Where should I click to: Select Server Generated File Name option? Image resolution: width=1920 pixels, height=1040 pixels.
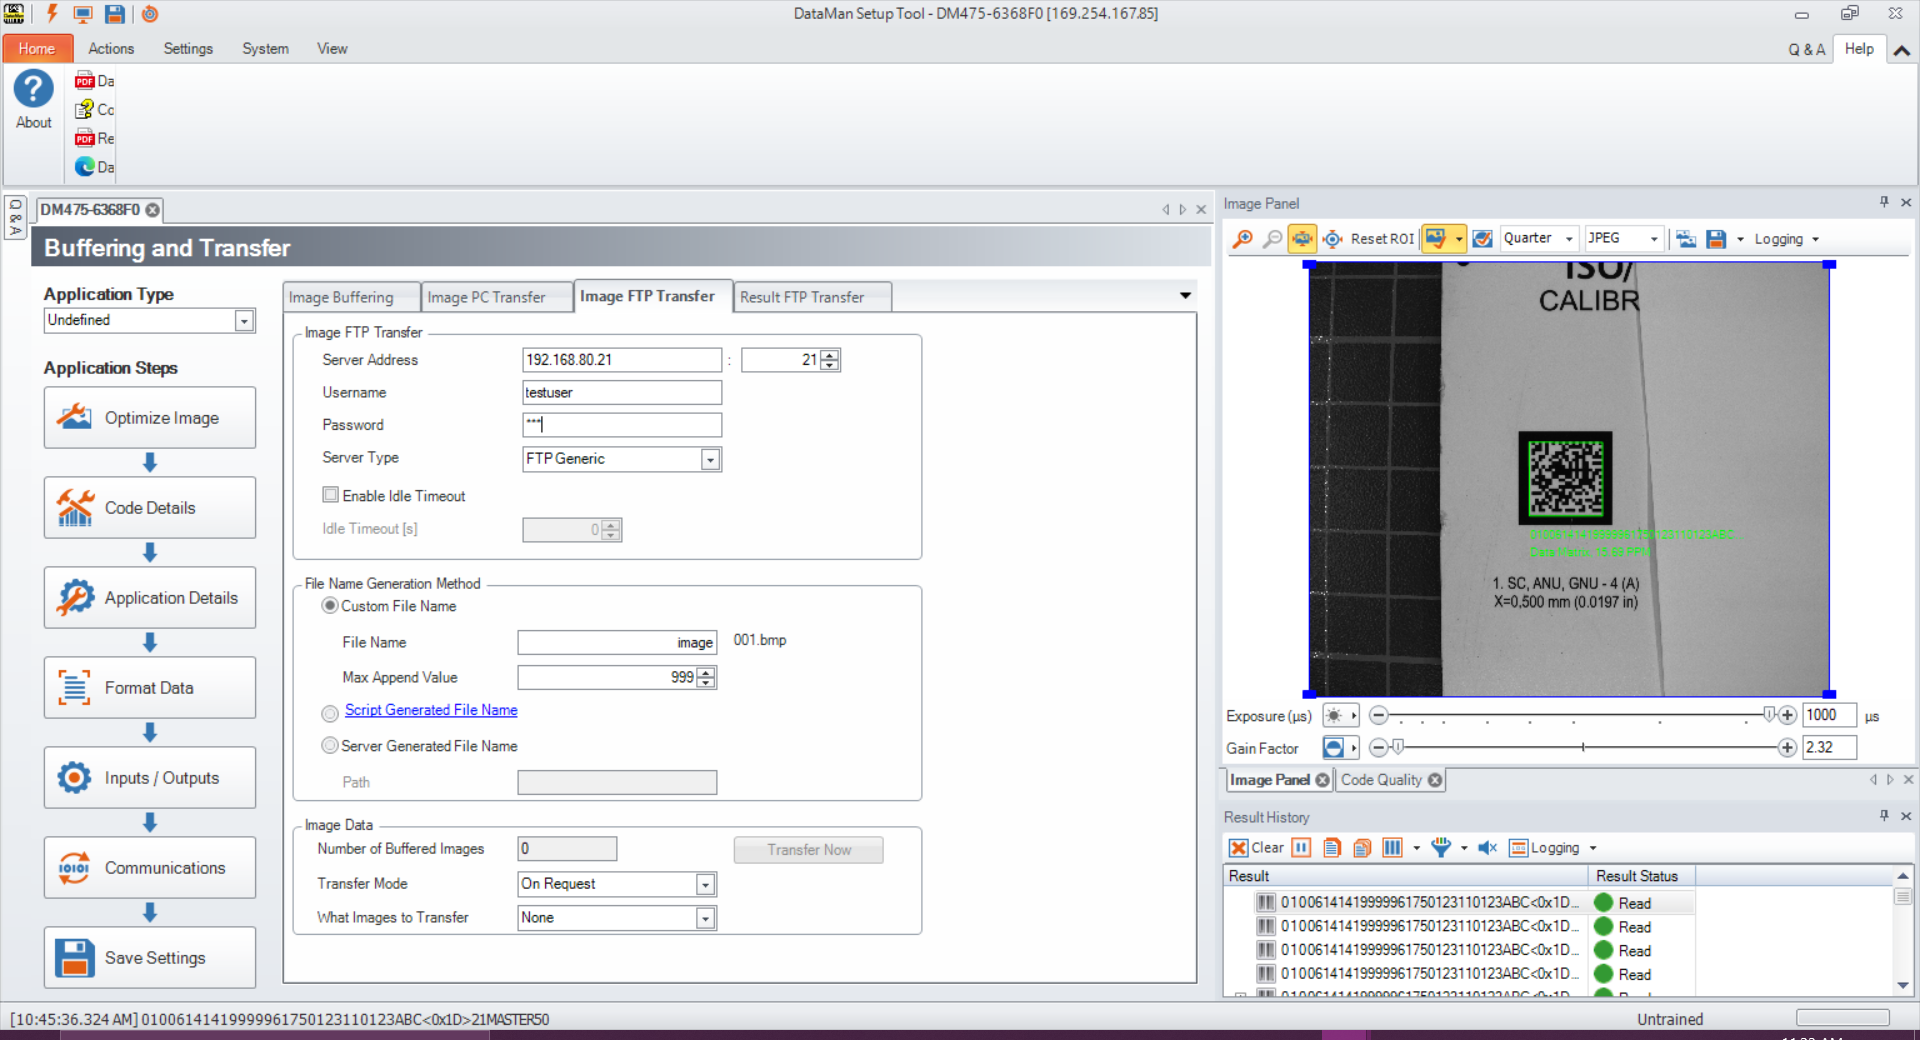330,746
